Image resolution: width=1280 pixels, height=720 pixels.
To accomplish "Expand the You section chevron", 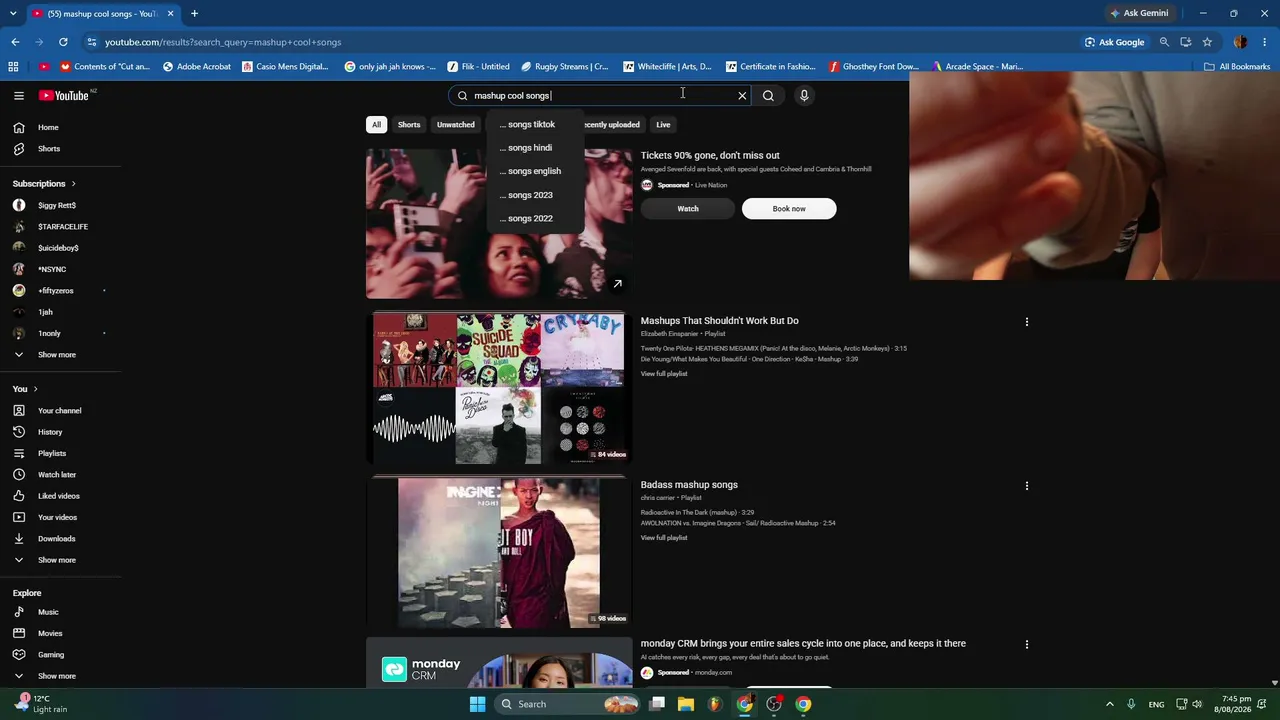I will (35, 389).
